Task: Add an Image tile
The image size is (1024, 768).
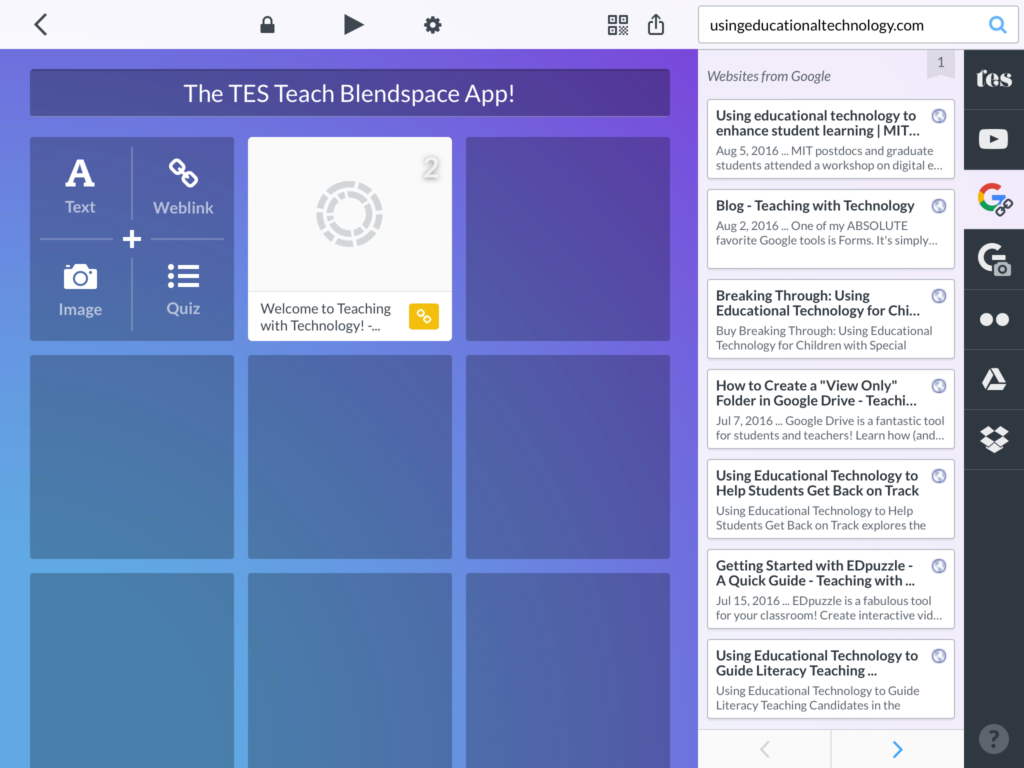Action: [80, 290]
